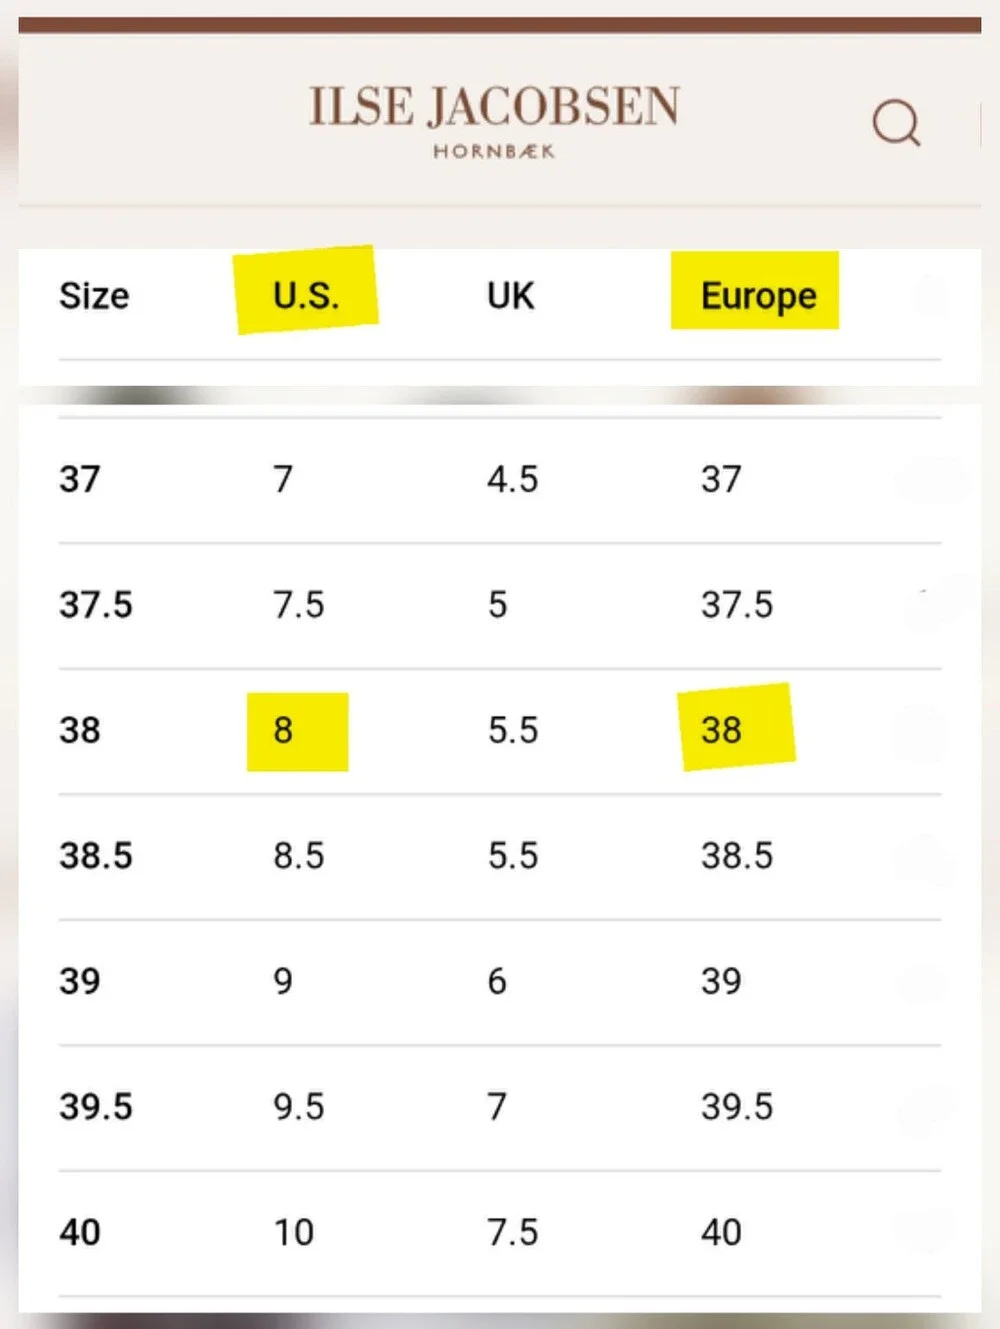1000x1329 pixels.
Task: Click the HORNBÆK subtitle text
Action: 494,152
